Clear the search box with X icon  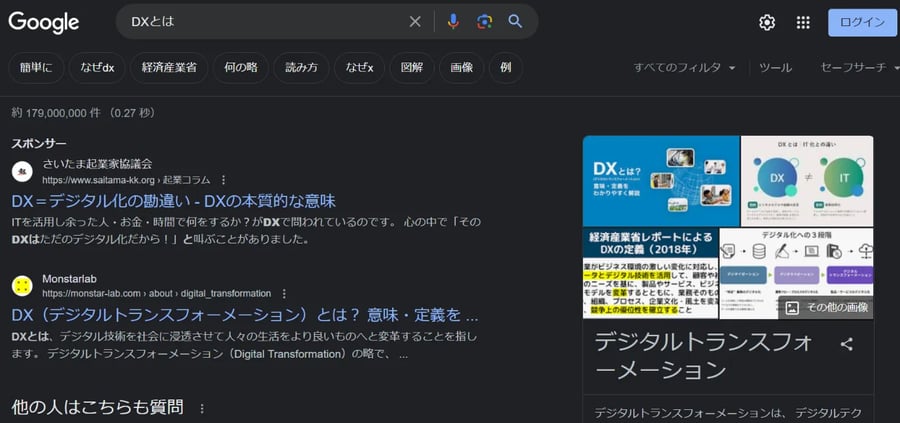click(415, 22)
